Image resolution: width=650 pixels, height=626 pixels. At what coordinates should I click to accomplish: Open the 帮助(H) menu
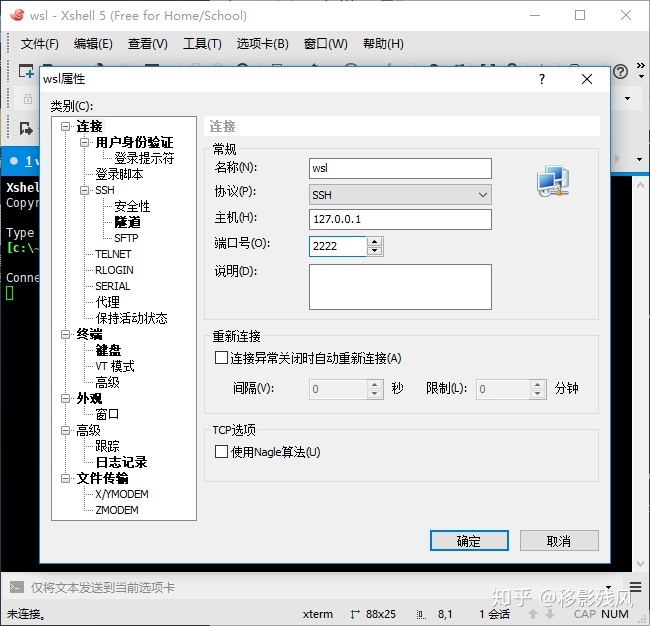point(383,44)
